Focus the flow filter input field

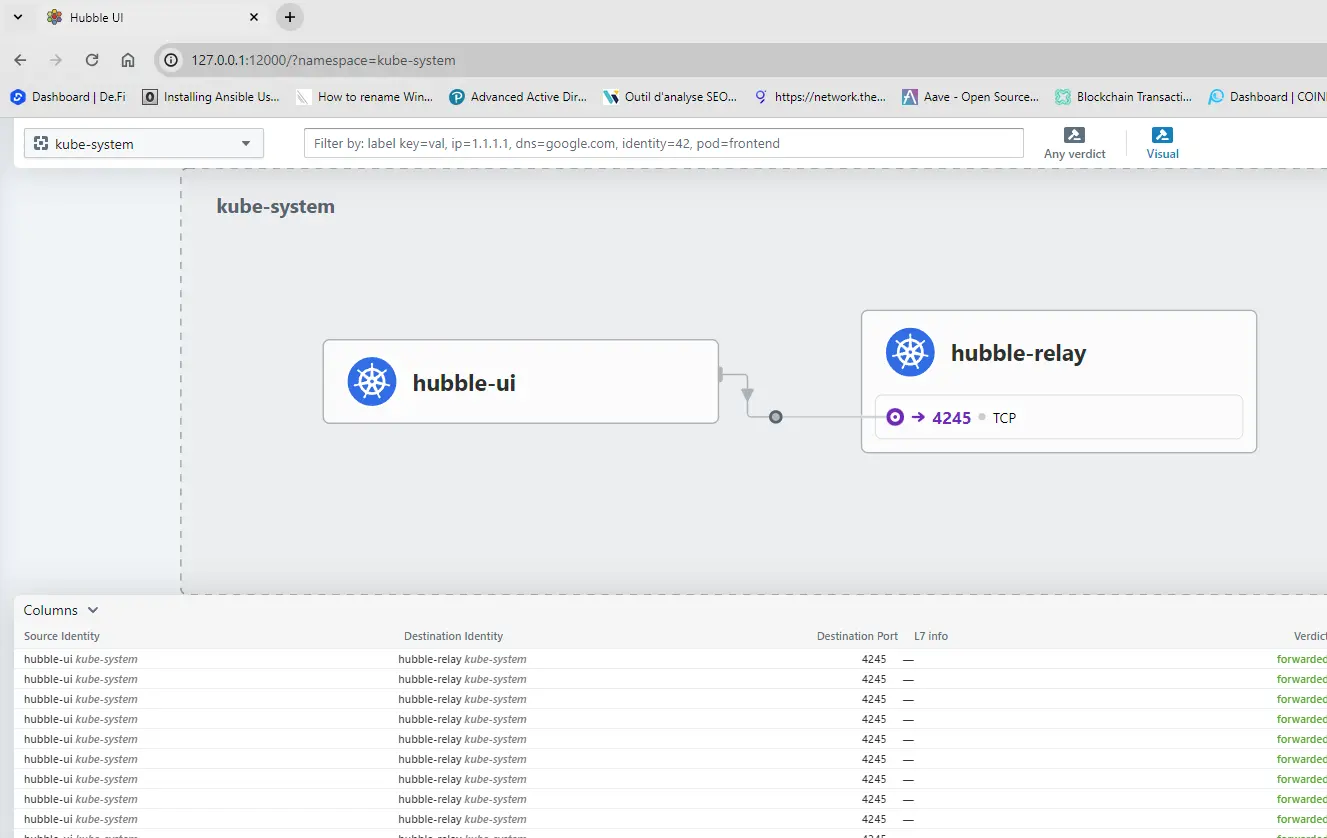point(664,143)
